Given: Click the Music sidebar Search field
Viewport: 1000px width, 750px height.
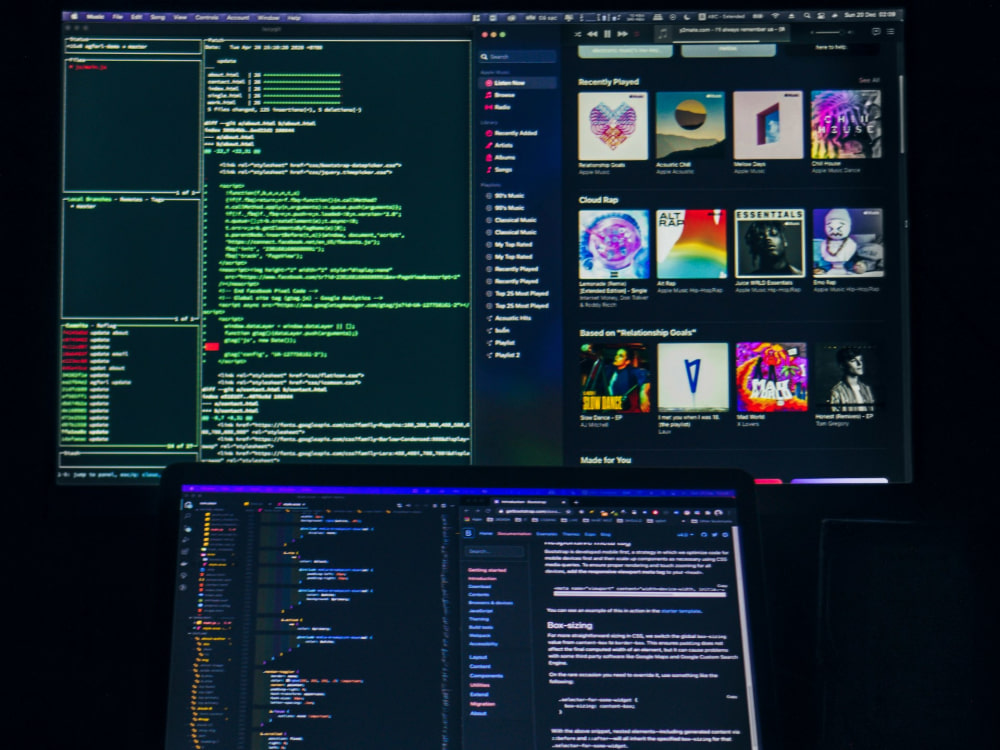Looking at the screenshot, I should [x=517, y=57].
